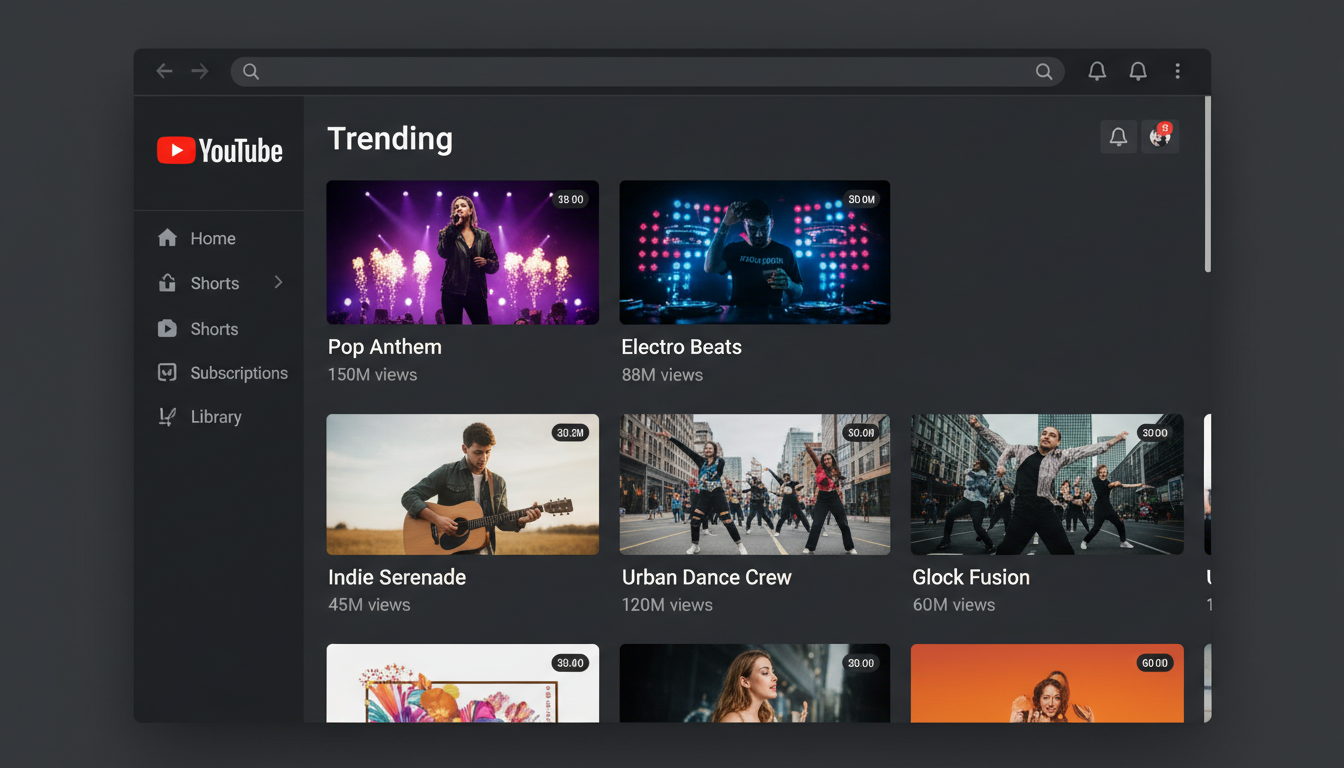Click the forward navigation arrow
This screenshot has width=1344, height=768.
click(199, 71)
